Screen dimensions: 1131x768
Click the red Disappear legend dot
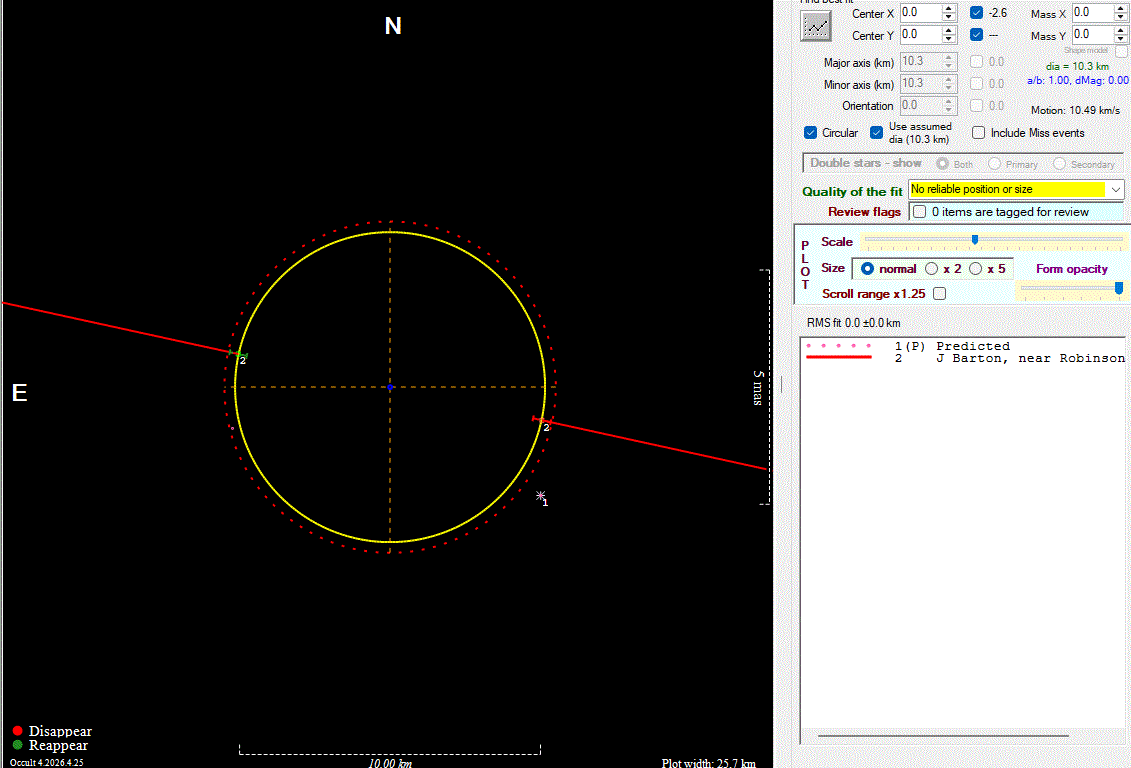tap(18, 731)
